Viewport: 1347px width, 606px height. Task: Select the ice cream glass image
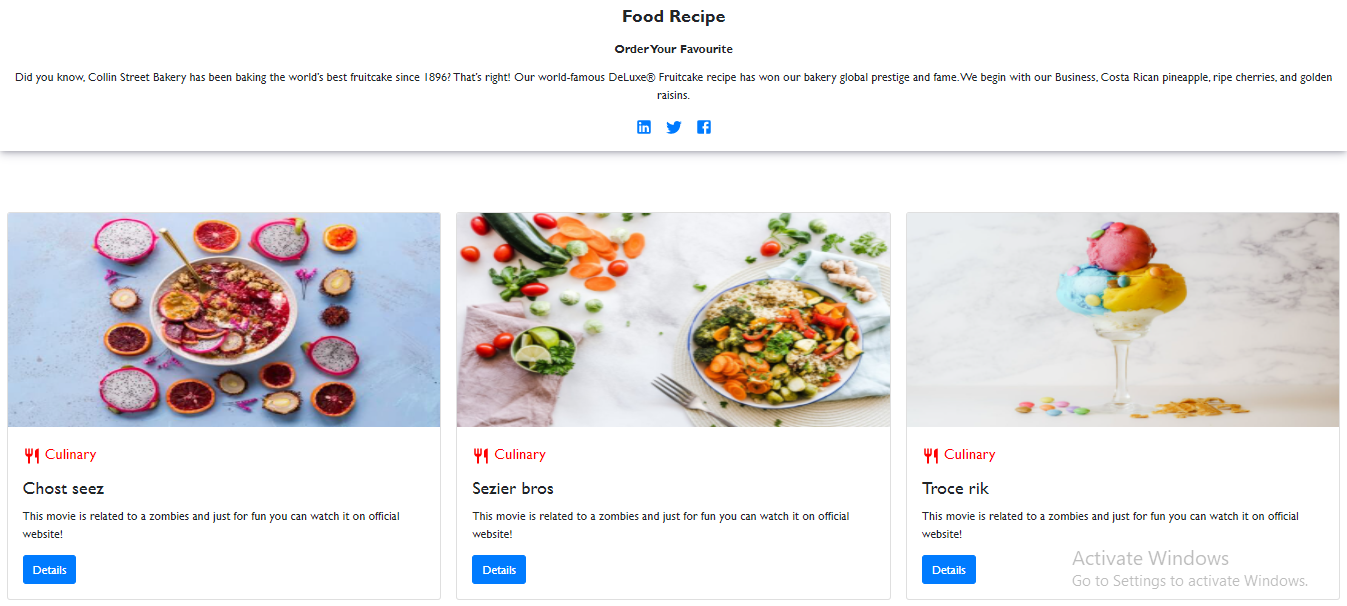pyautogui.click(x=1122, y=320)
